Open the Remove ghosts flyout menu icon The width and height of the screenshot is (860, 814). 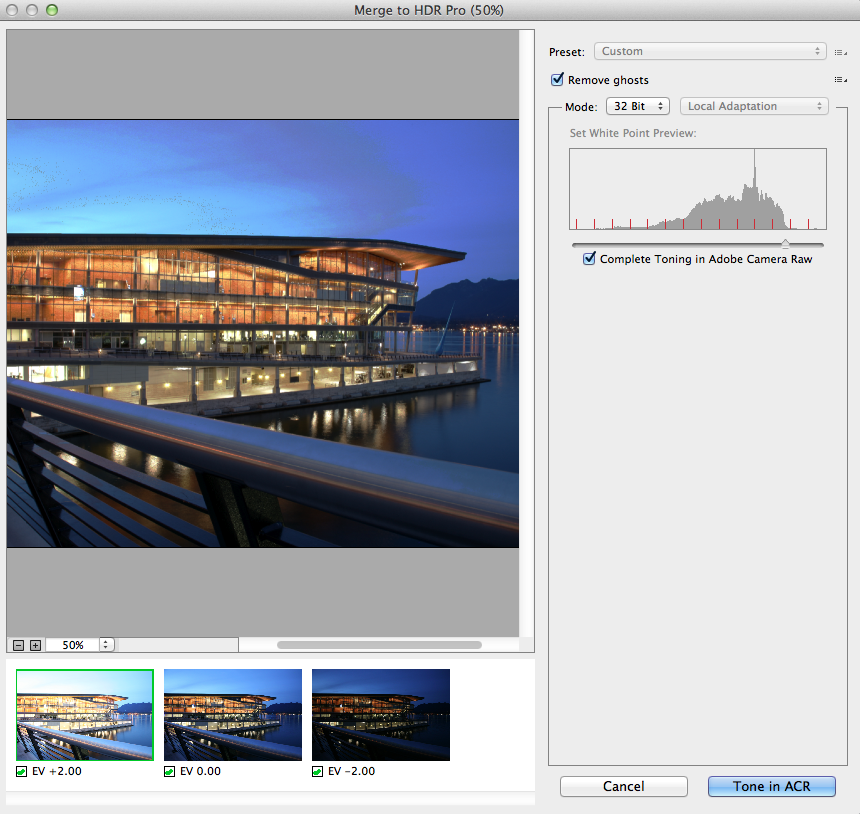(x=840, y=80)
